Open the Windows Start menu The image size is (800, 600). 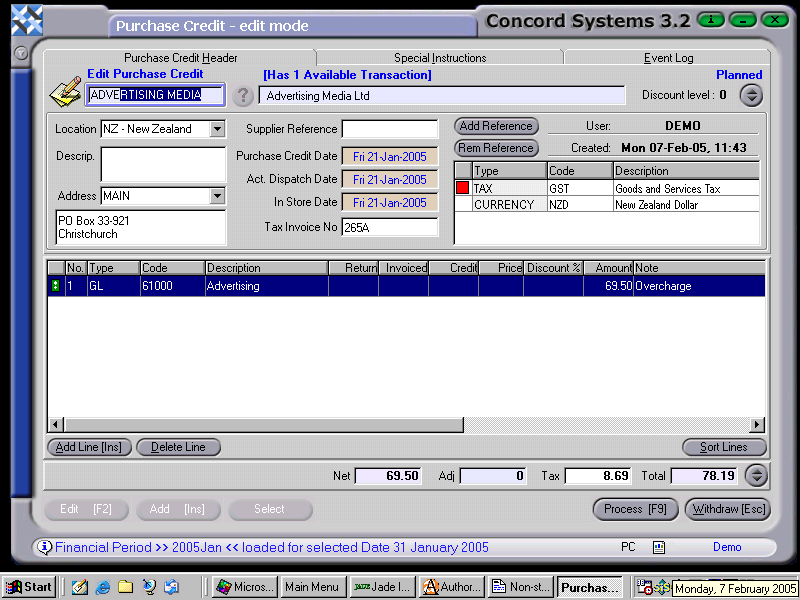28,587
